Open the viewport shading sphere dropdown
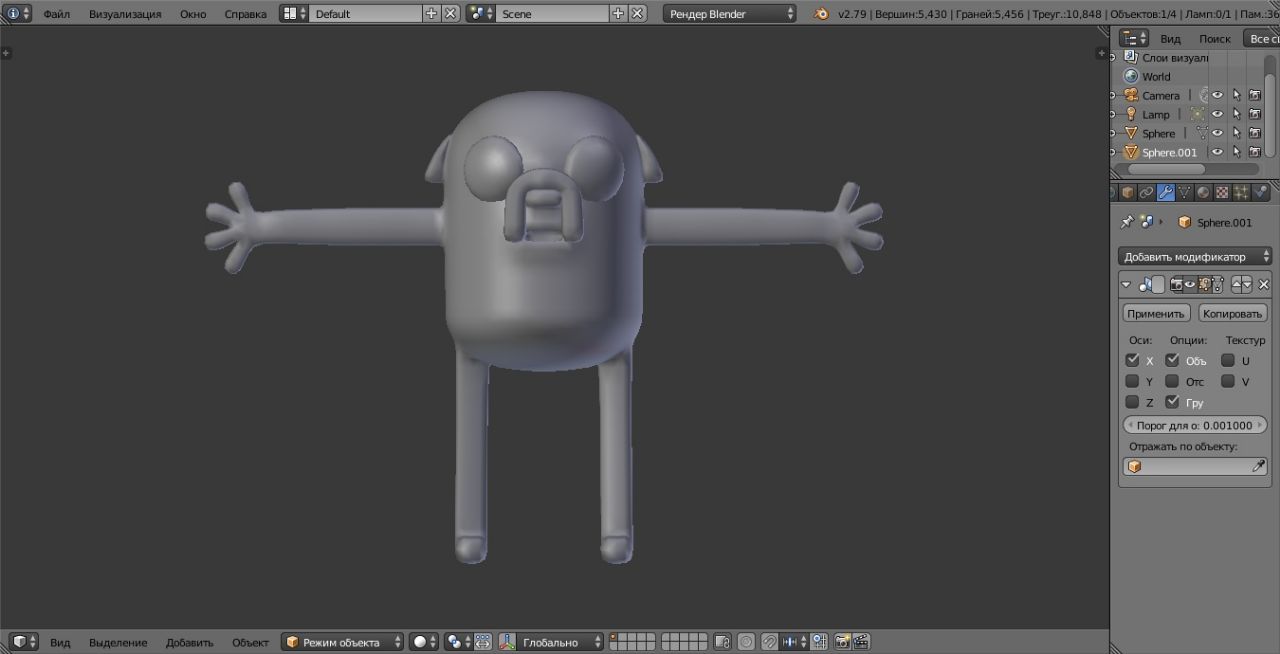The height and width of the screenshot is (654, 1280). pos(424,642)
